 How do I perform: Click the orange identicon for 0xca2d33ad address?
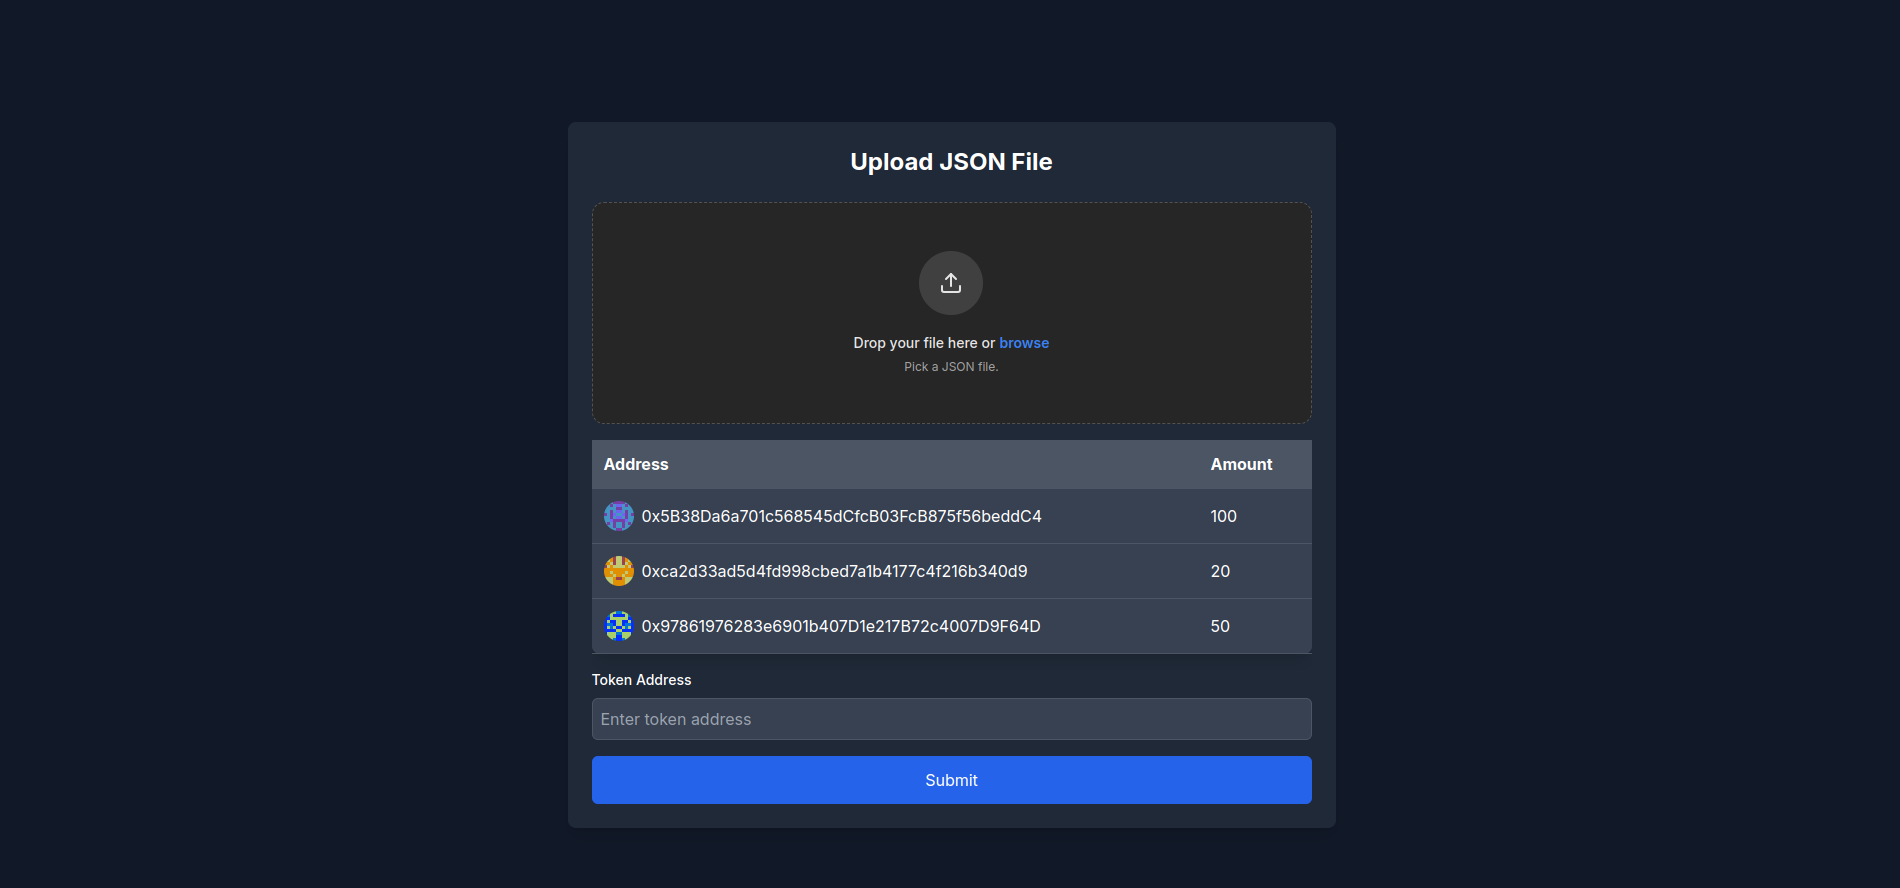pyautogui.click(x=619, y=571)
